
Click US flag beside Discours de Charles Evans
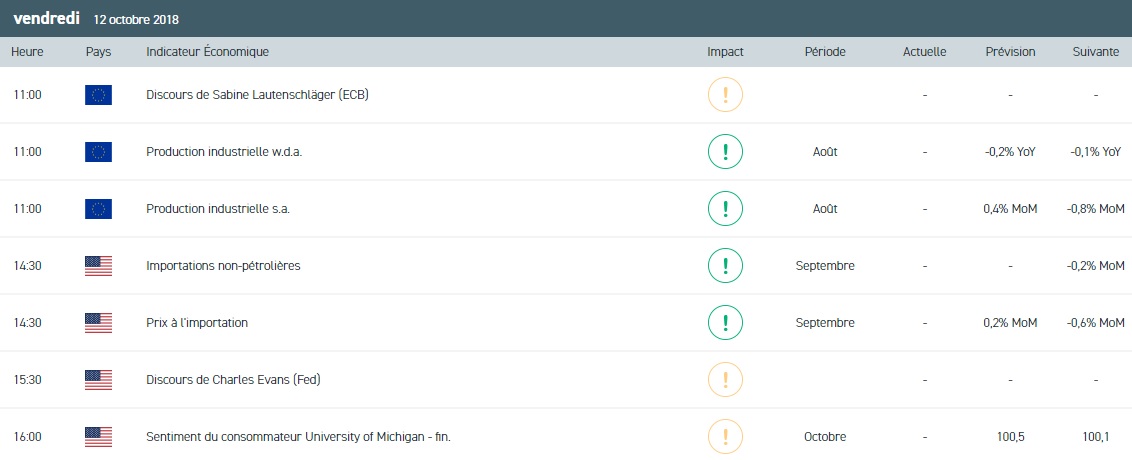[98, 380]
